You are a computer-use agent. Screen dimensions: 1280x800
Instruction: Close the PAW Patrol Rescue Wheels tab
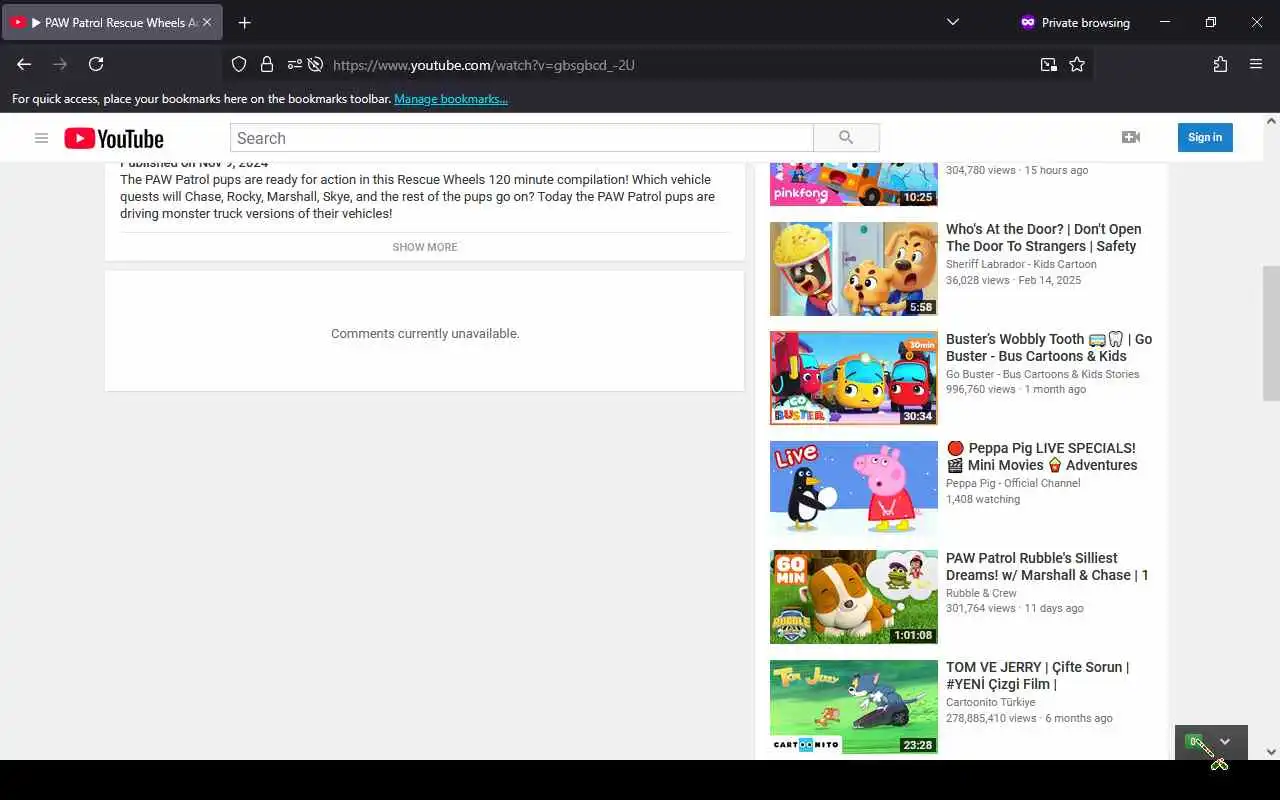pyautogui.click(x=207, y=22)
